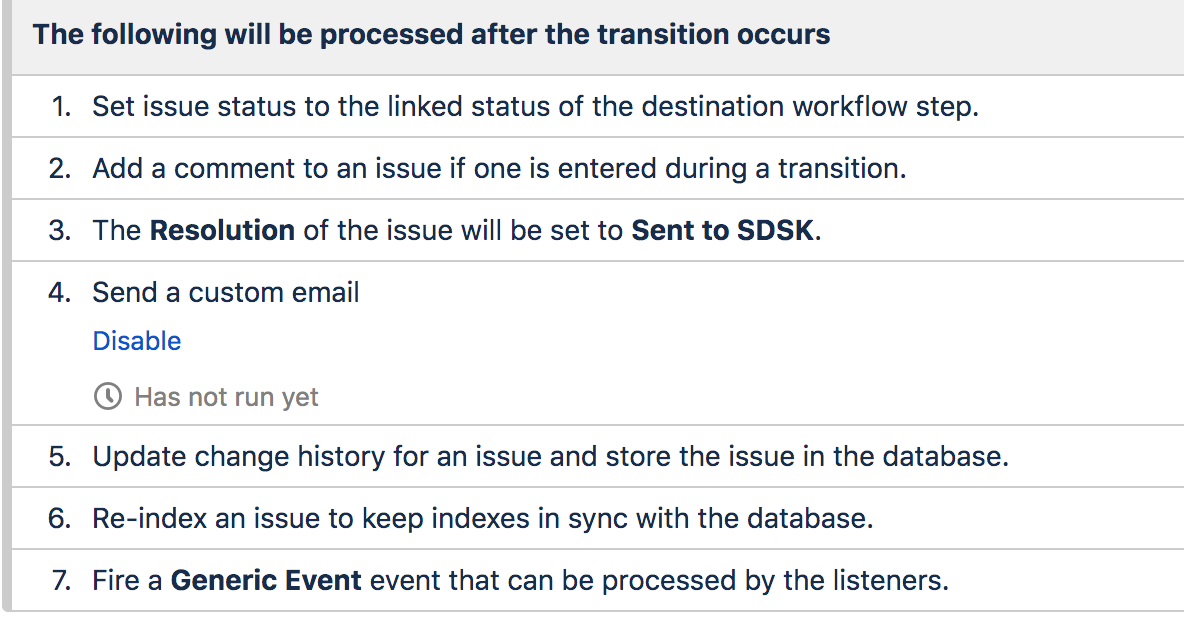Click the number 4 list marker
1184x626 pixels.
coord(60,292)
